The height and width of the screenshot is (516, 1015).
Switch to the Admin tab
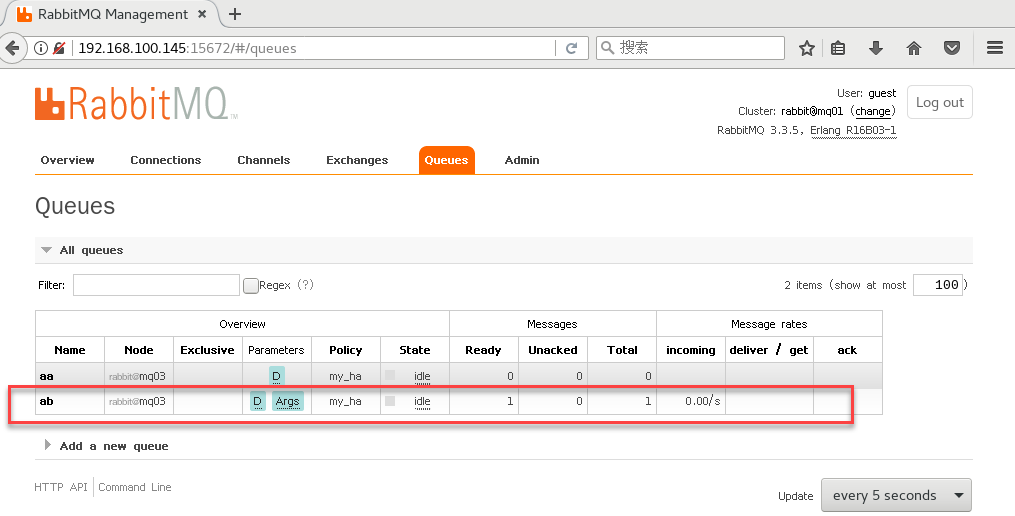pos(522,161)
